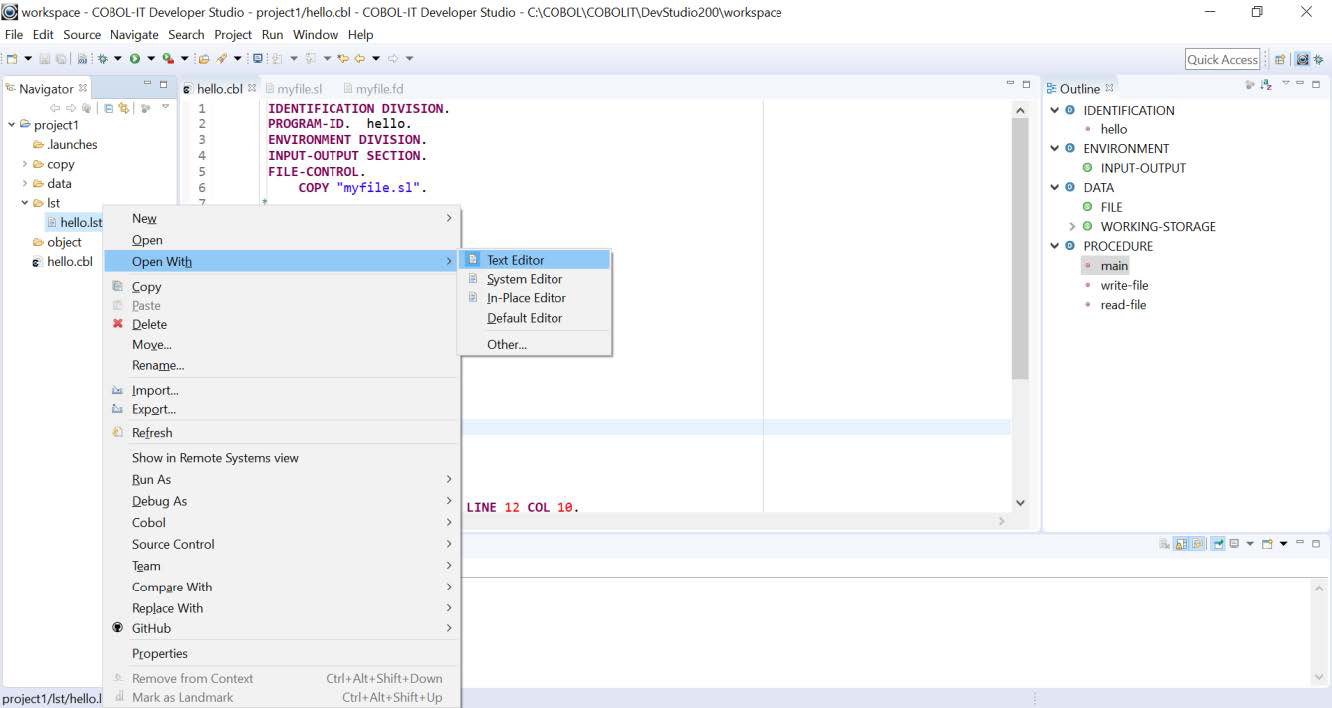This screenshot has width=1332, height=708.
Task: Select the COBOL perspective icon at top right
Action: click(1303, 59)
